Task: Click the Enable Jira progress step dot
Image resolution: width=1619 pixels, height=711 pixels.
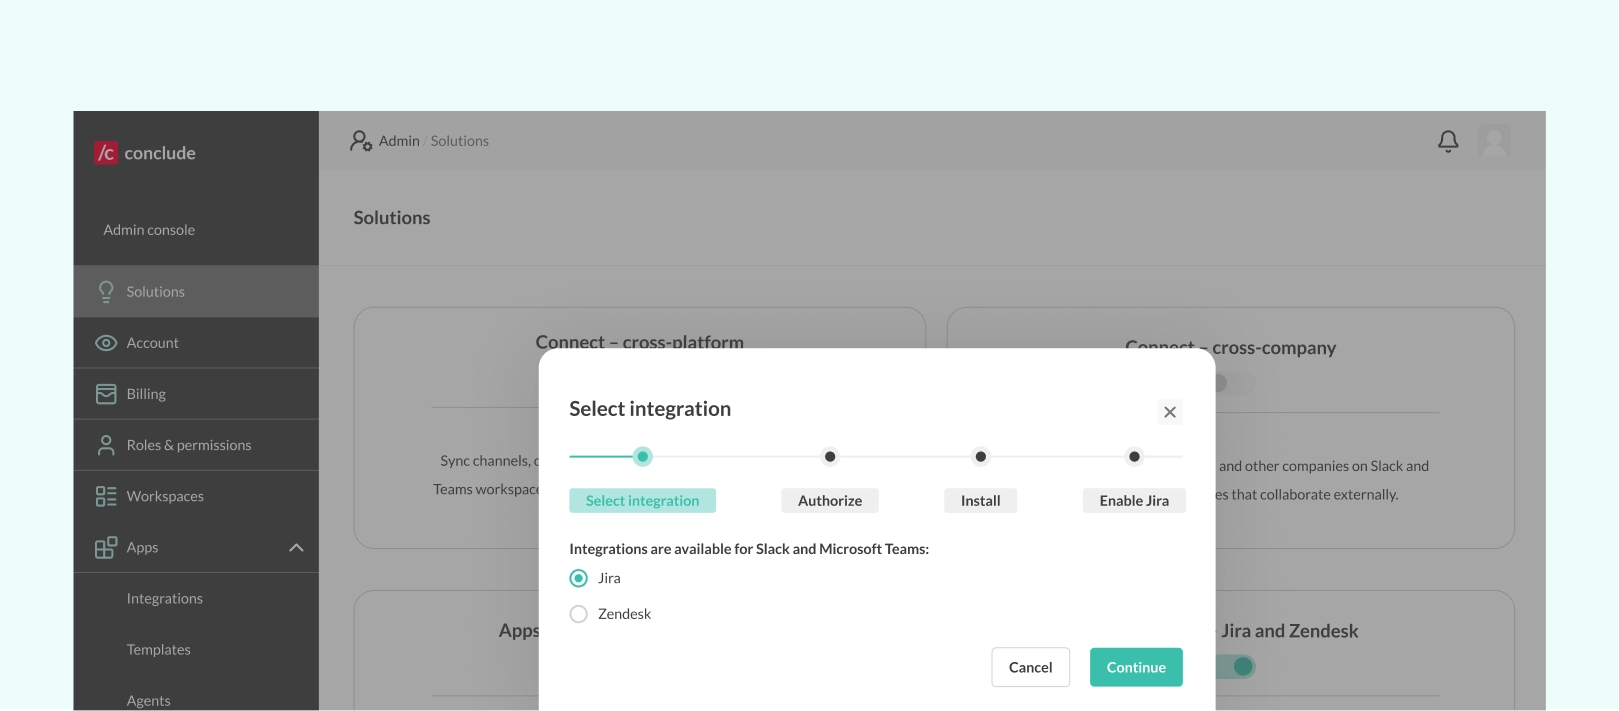Action: point(1134,457)
